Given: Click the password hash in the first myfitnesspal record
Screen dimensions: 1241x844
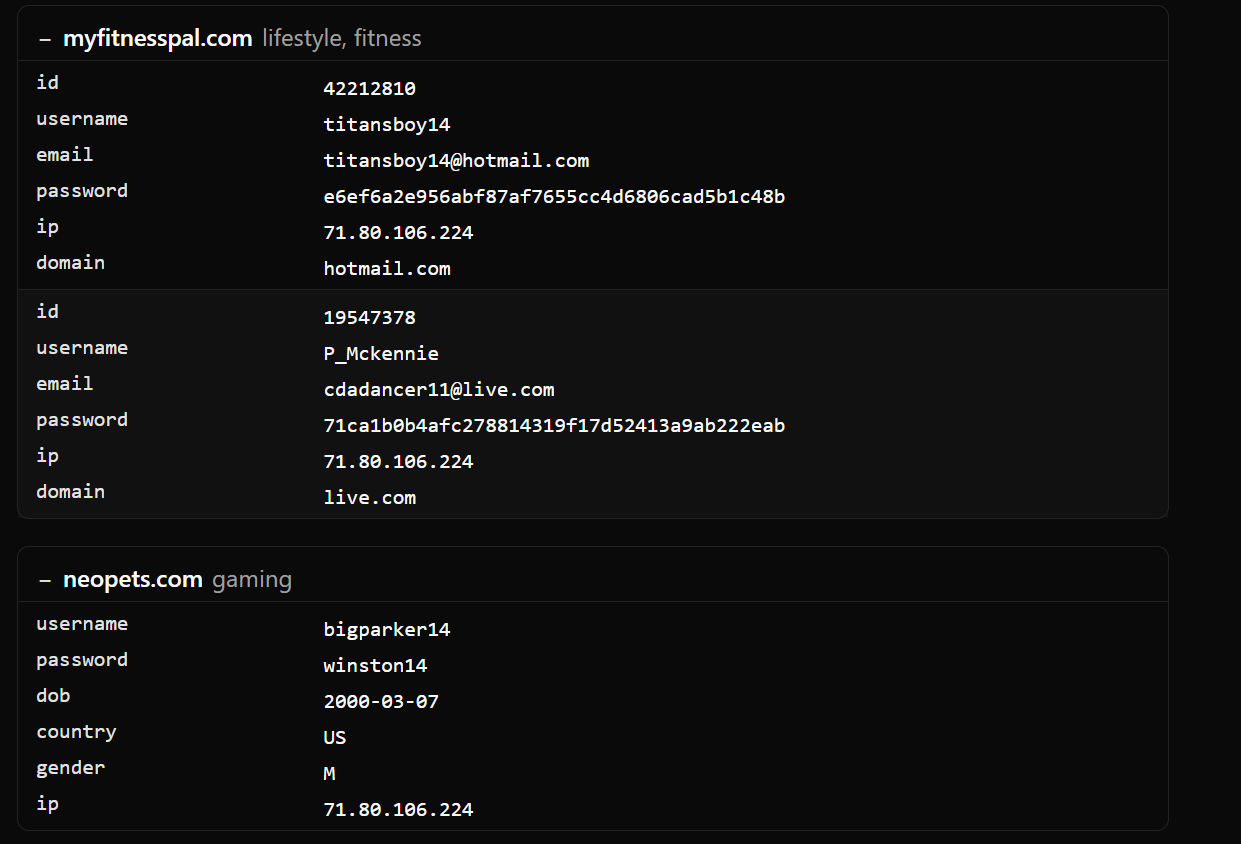Looking at the screenshot, I should [x=554, y=197].
